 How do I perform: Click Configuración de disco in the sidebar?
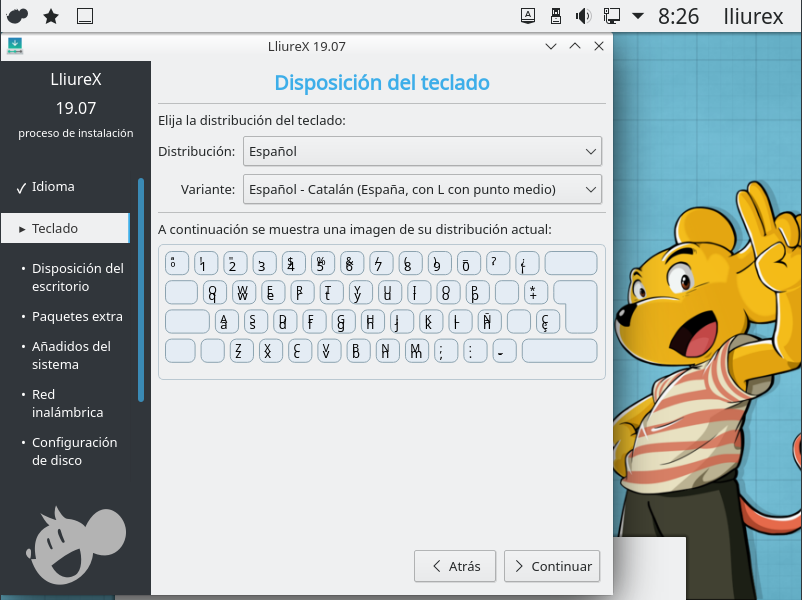[x=74, y=452]
